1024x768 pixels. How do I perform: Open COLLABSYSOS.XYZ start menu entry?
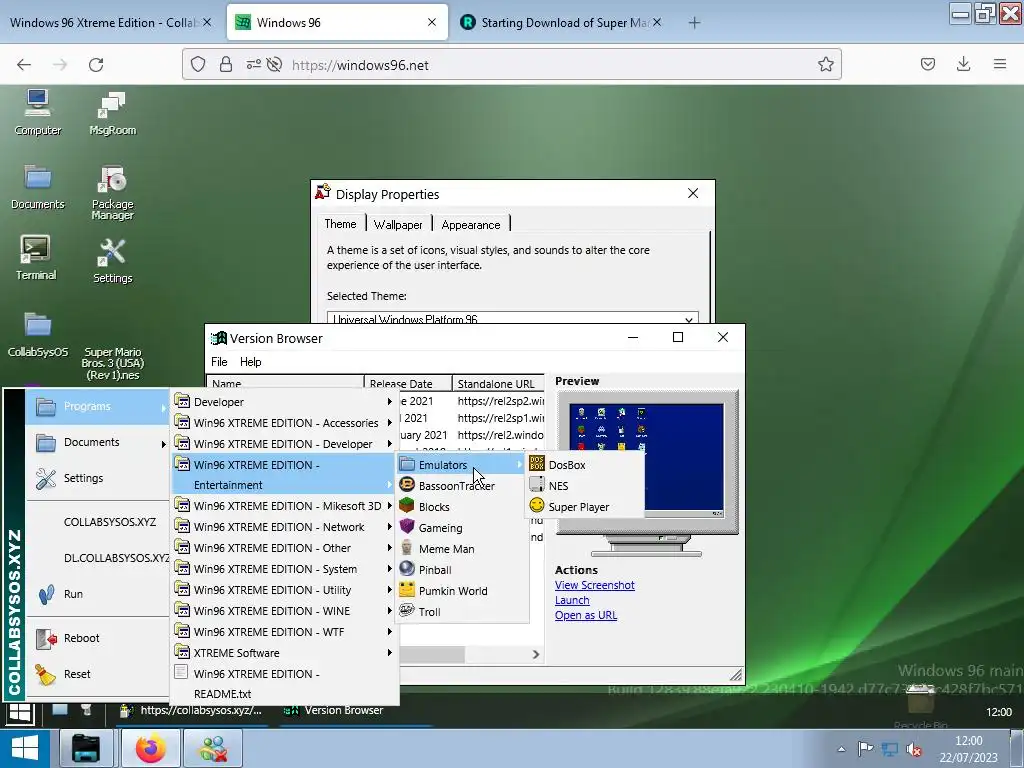pos(97,522)
